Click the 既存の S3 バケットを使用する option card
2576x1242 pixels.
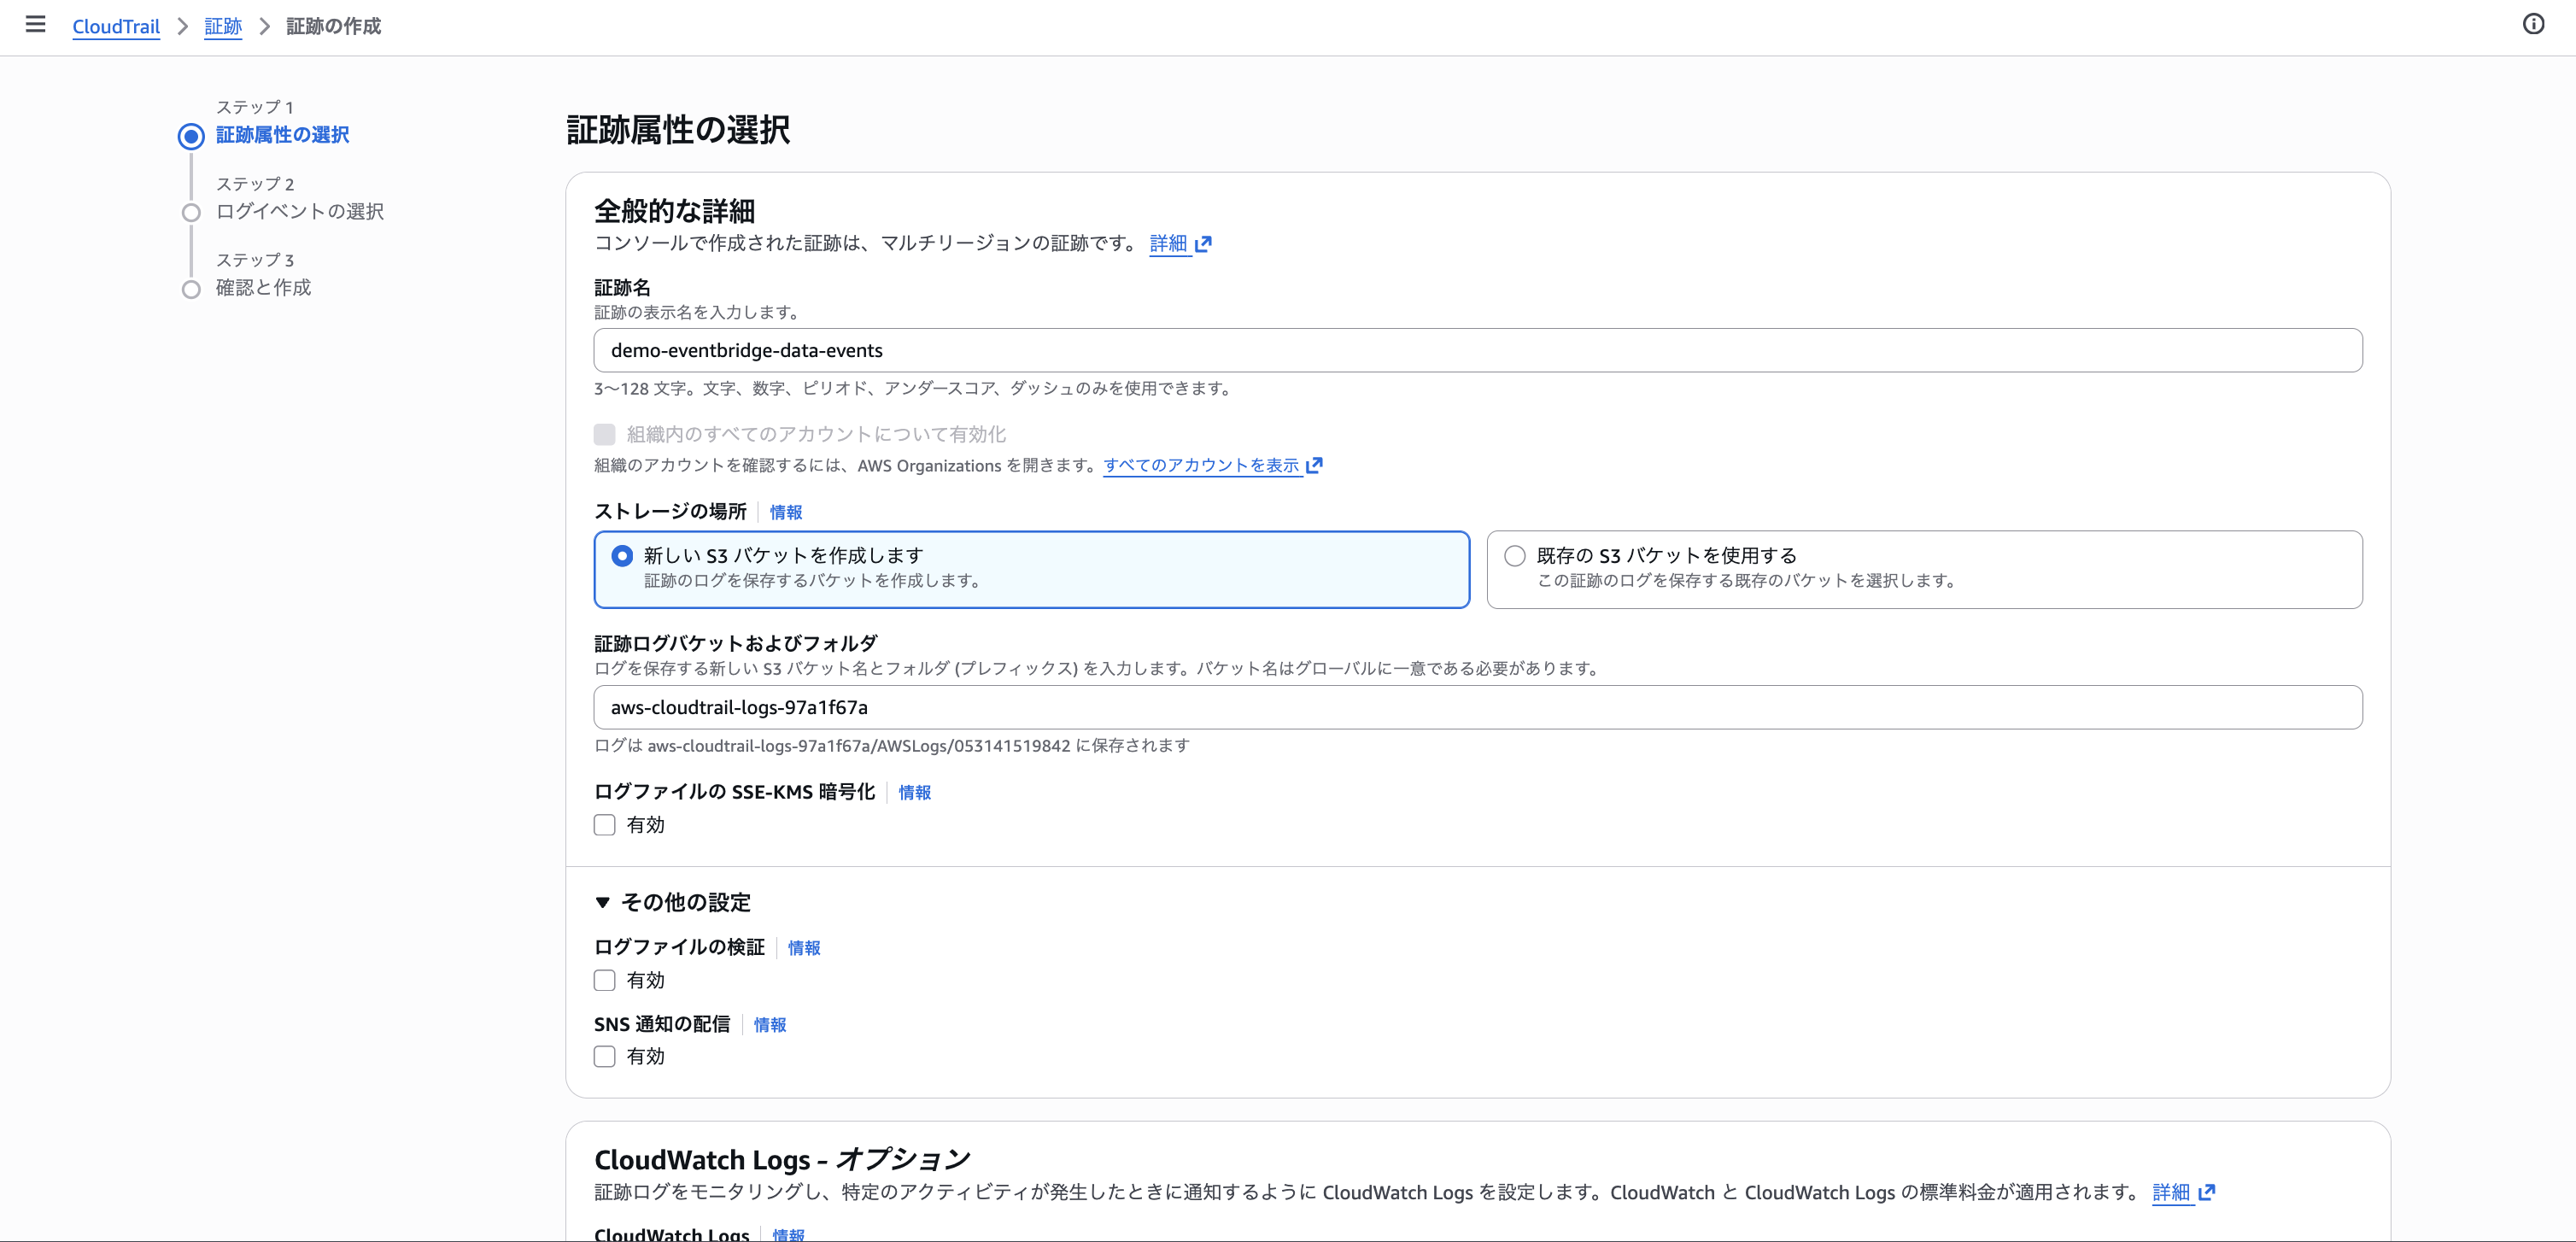1924,569
